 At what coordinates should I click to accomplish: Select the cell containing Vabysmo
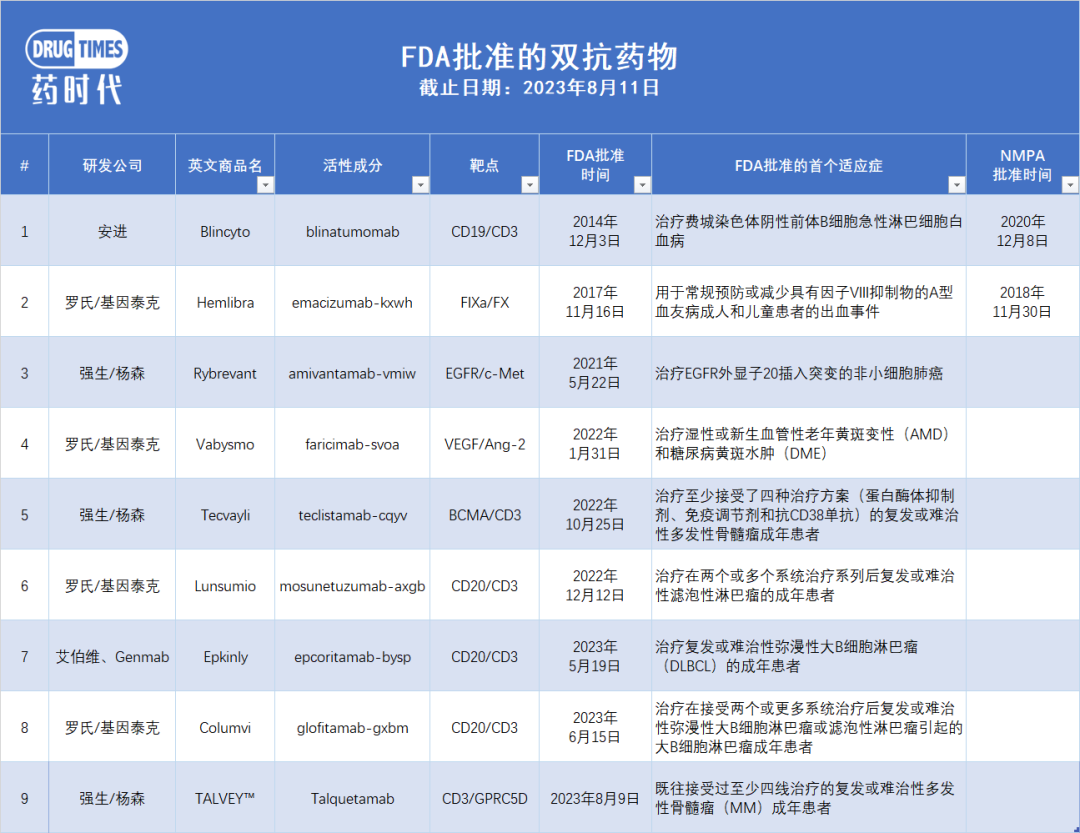coord(225,444)
